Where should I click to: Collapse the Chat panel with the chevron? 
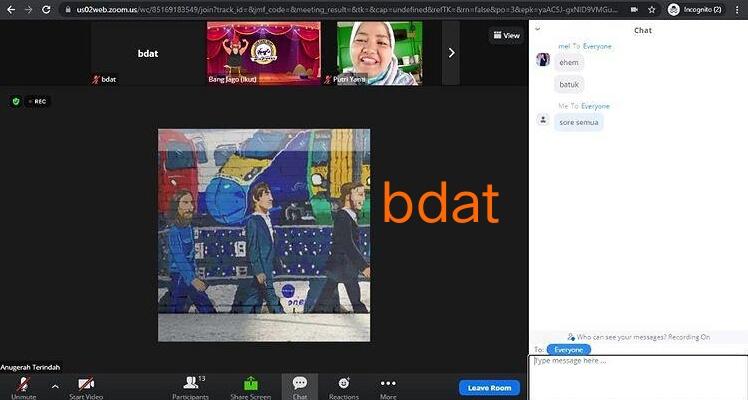(538, 30)
